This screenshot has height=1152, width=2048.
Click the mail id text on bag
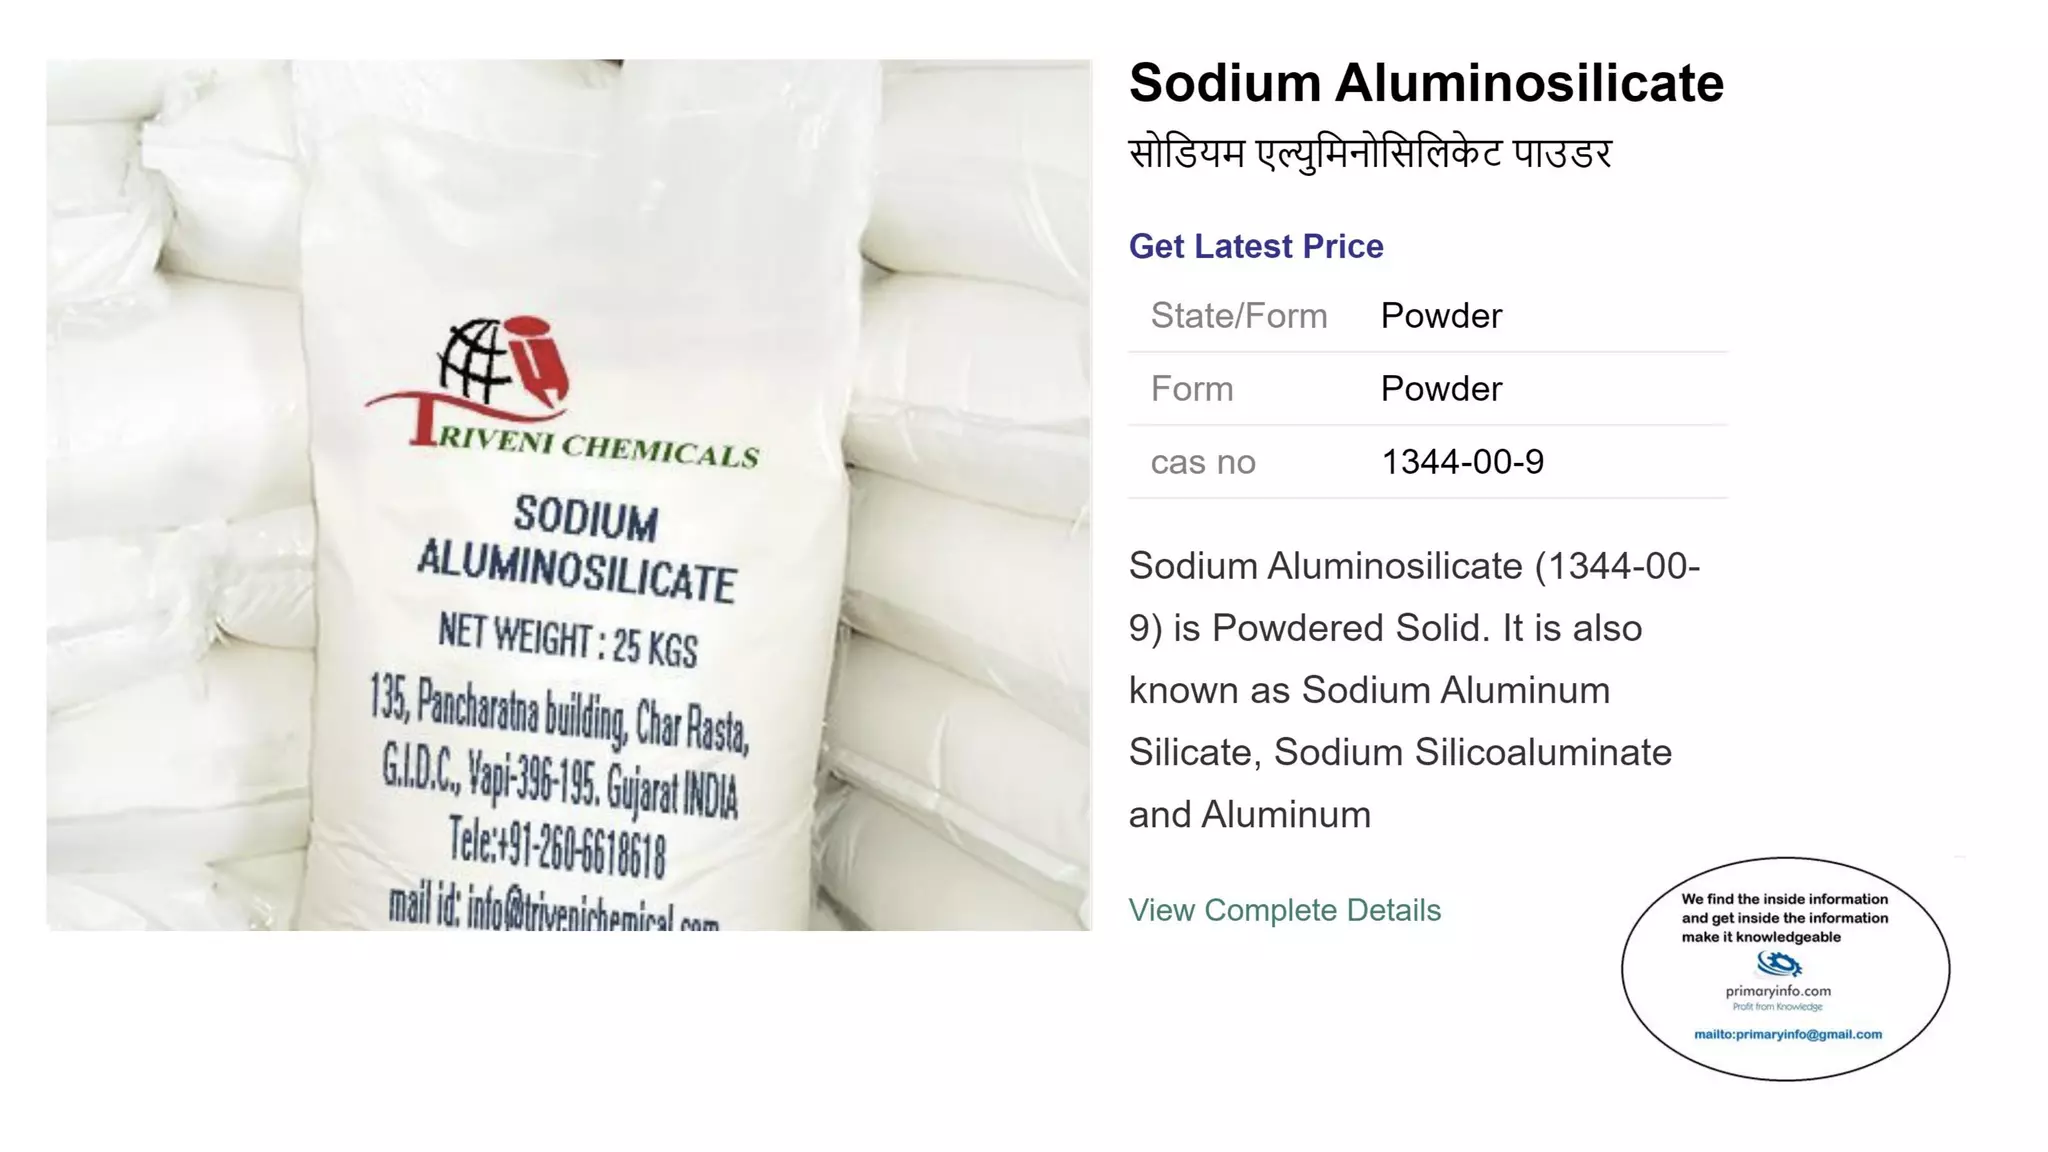pyautogui.click(x=553, y=908)
